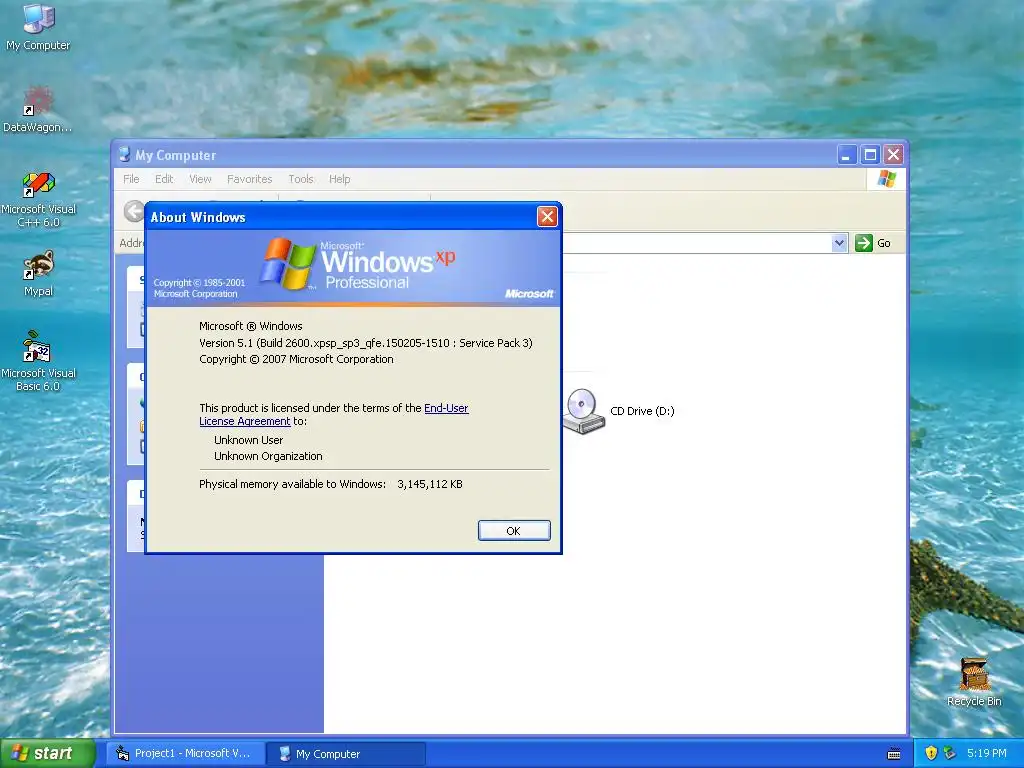This screenshot has height=768, width=1024.
Task: Click the 5:19 PM clock
Action: tap(987, 753)
